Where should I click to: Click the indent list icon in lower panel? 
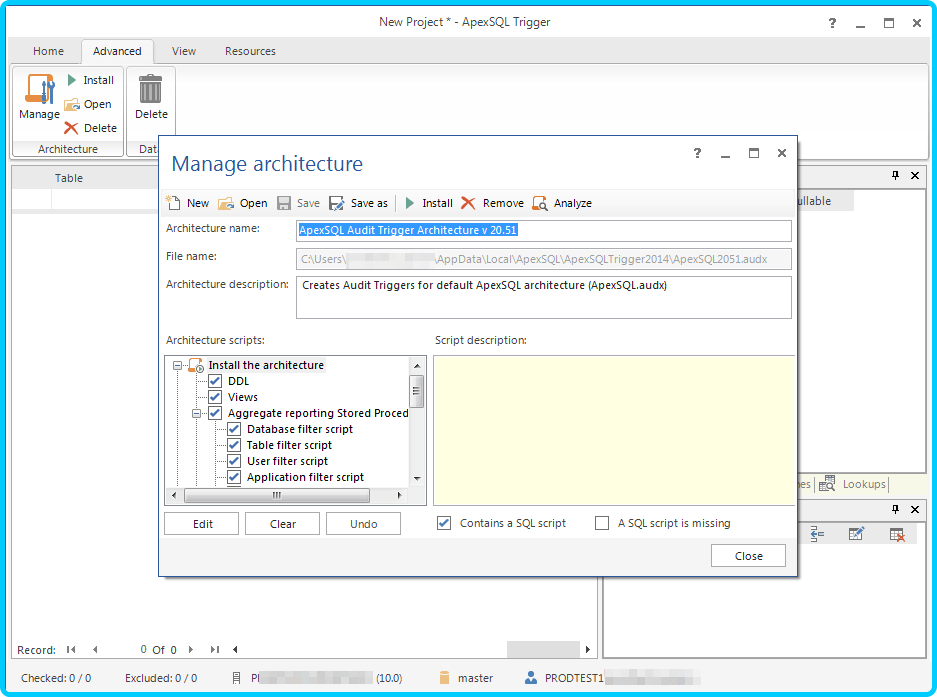[x=817, y=534]
